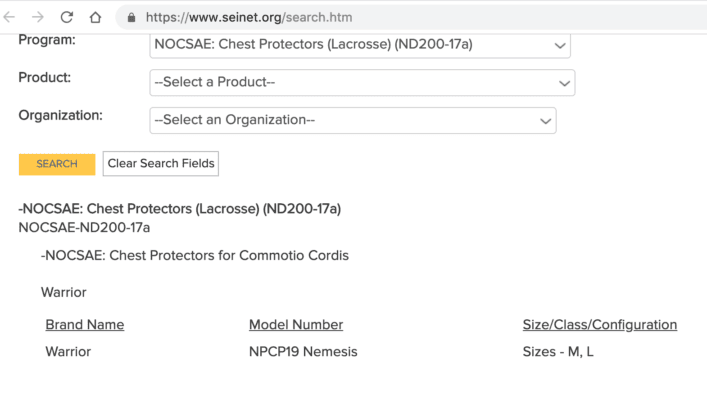Screen dimensions: 707x394
Task: Click the yellow SEARCH button
Action: (x=57, y=164)
